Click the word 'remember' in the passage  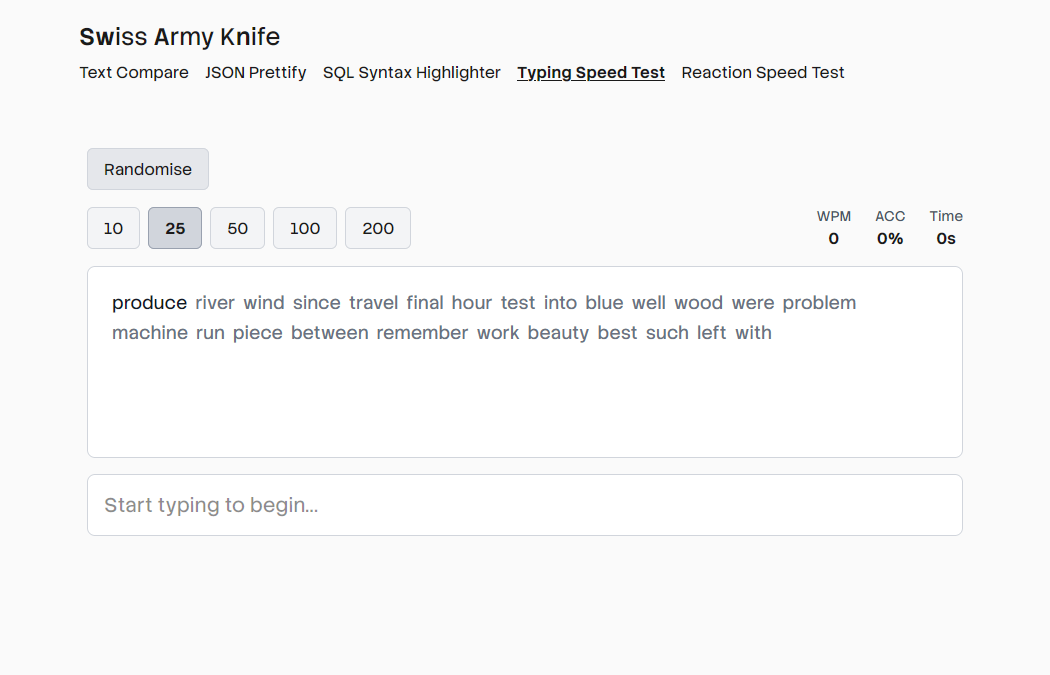[x=422, y=332]
